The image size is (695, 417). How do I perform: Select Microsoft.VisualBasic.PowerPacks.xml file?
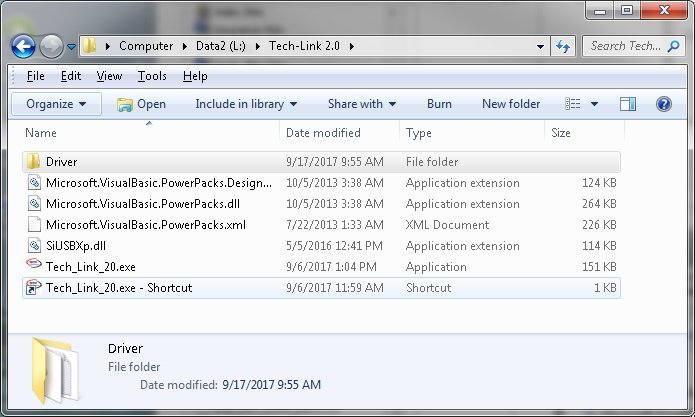click(x=145, y=225)
